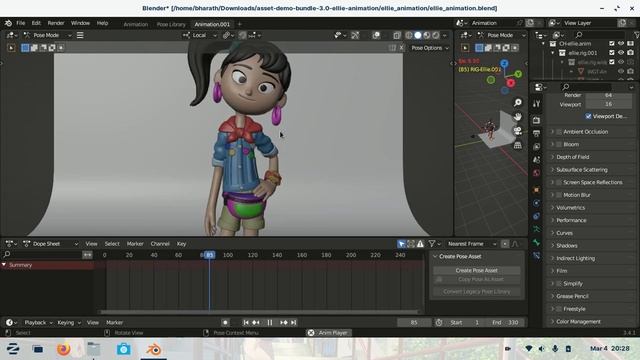Click the Viewport samples value slider
Screen dimensions: 640x360
(x=609, y=104)
